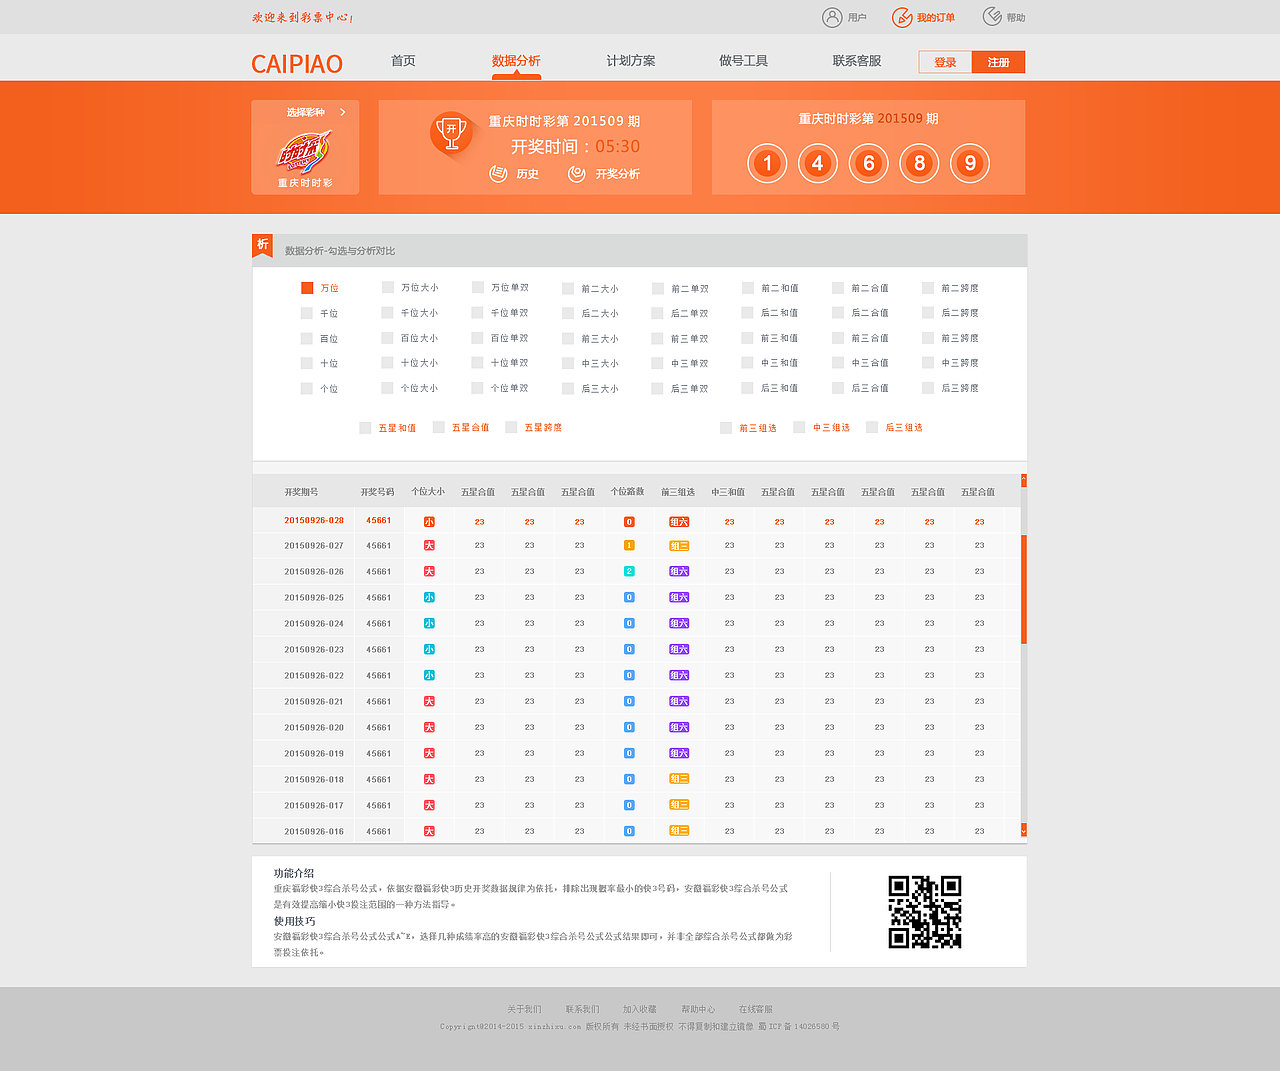Image resolution: width=1280 pixels, height=1071 pixels.
Task: Click teal 2 badge in row 20150926-026
Action: [629, 572]
